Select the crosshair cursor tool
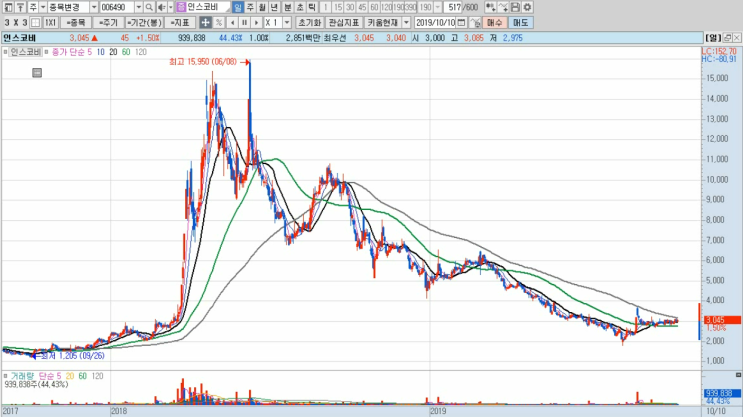 (205, 22)
